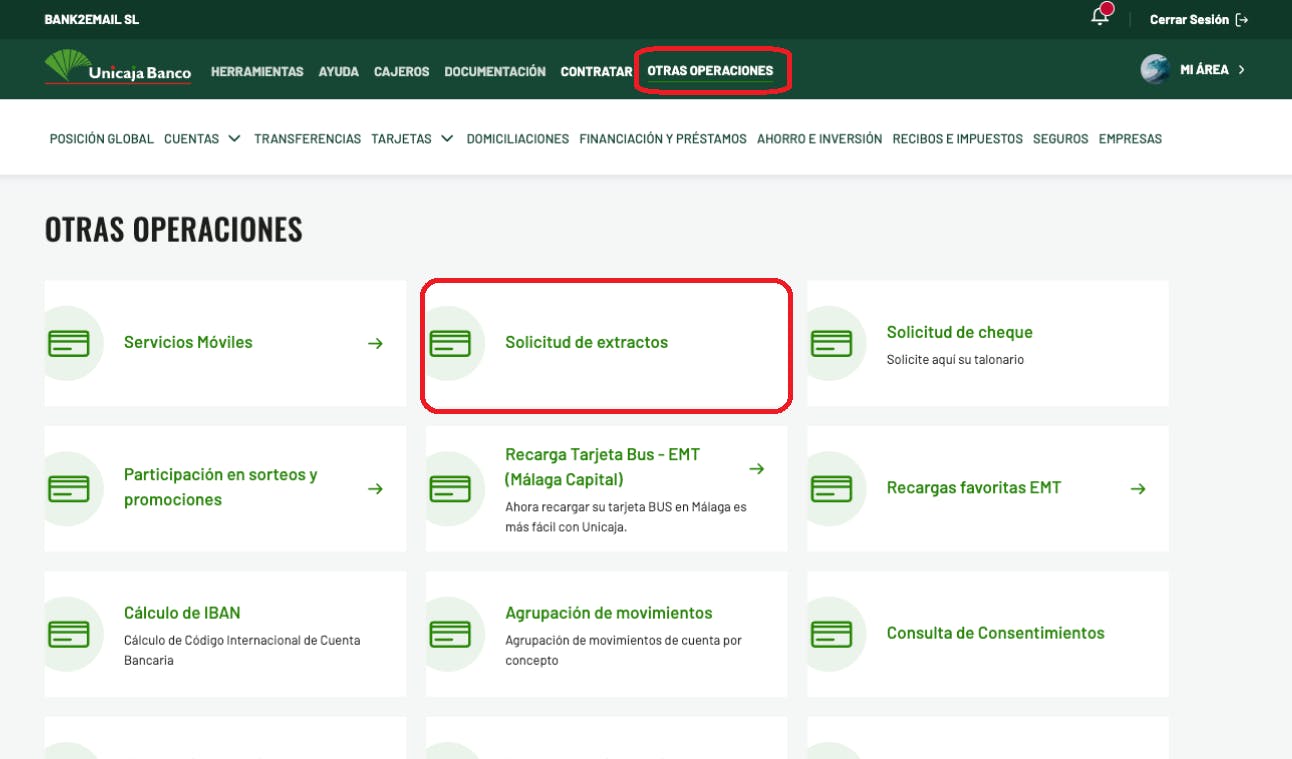Open Participación en sorteos y promociones
Viewport: 1292px width, 759px height.
[x=221, y=487]
